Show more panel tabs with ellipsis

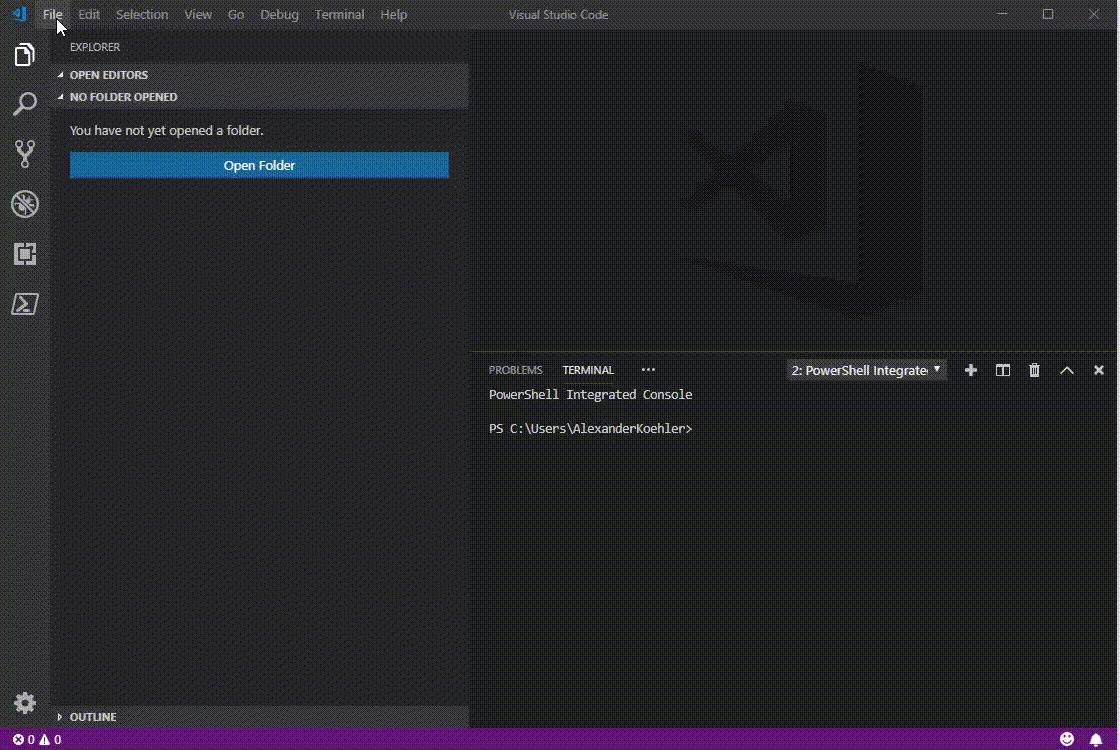(x=648, y=370)
